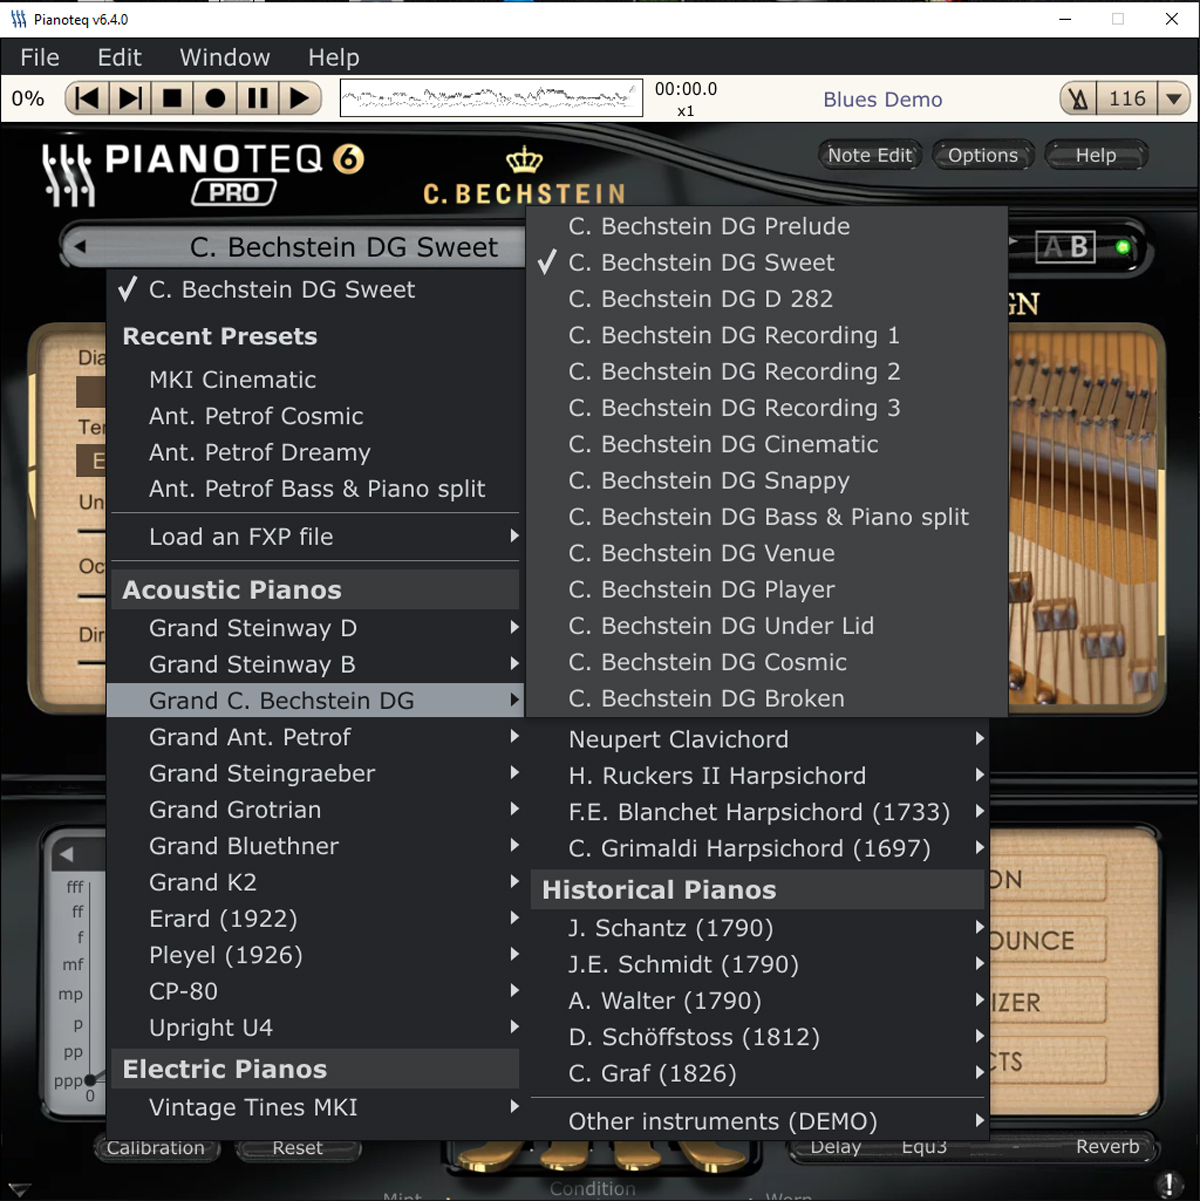This screenshot has height=1201, width=1200.
Task: Expand Grand Steinway D submenu
Action: (x=315, y=628)
